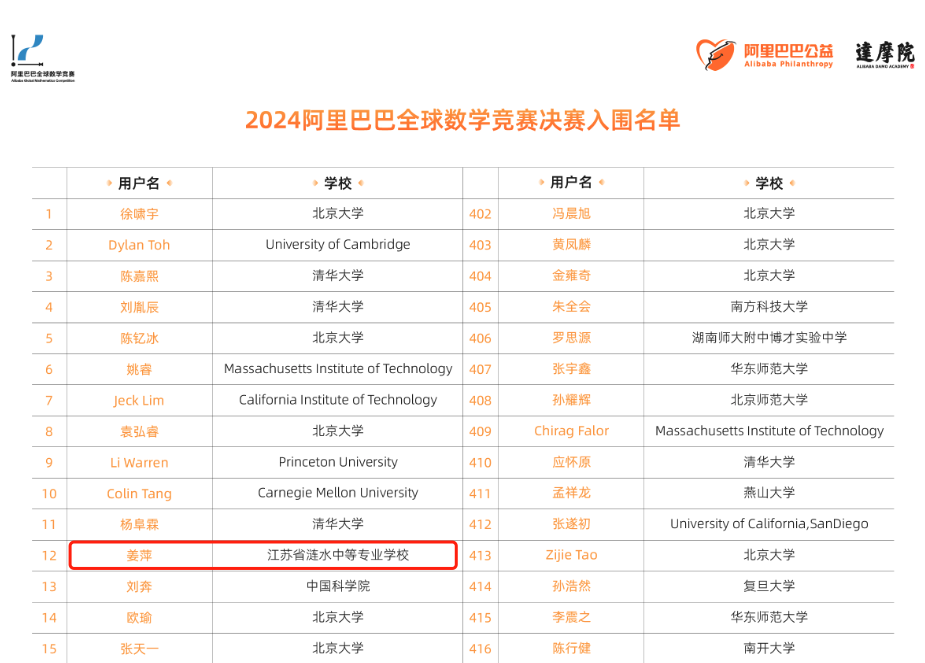Click 中国科学院 school cell
The width and height of the screenshot is (925, 663).
point(338,586)
